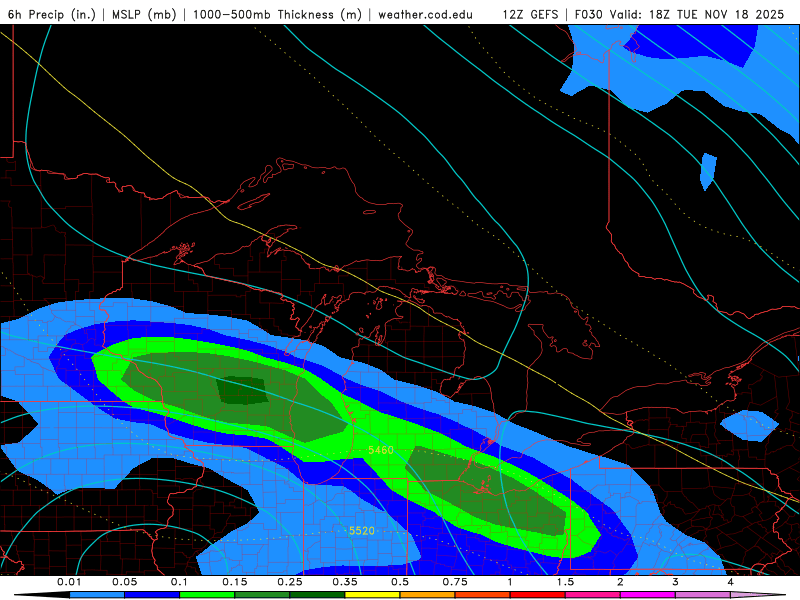Select the legend swatch between 1.5 and 2
The height and width of the screenshot is (600, 800).
point(593,595)
